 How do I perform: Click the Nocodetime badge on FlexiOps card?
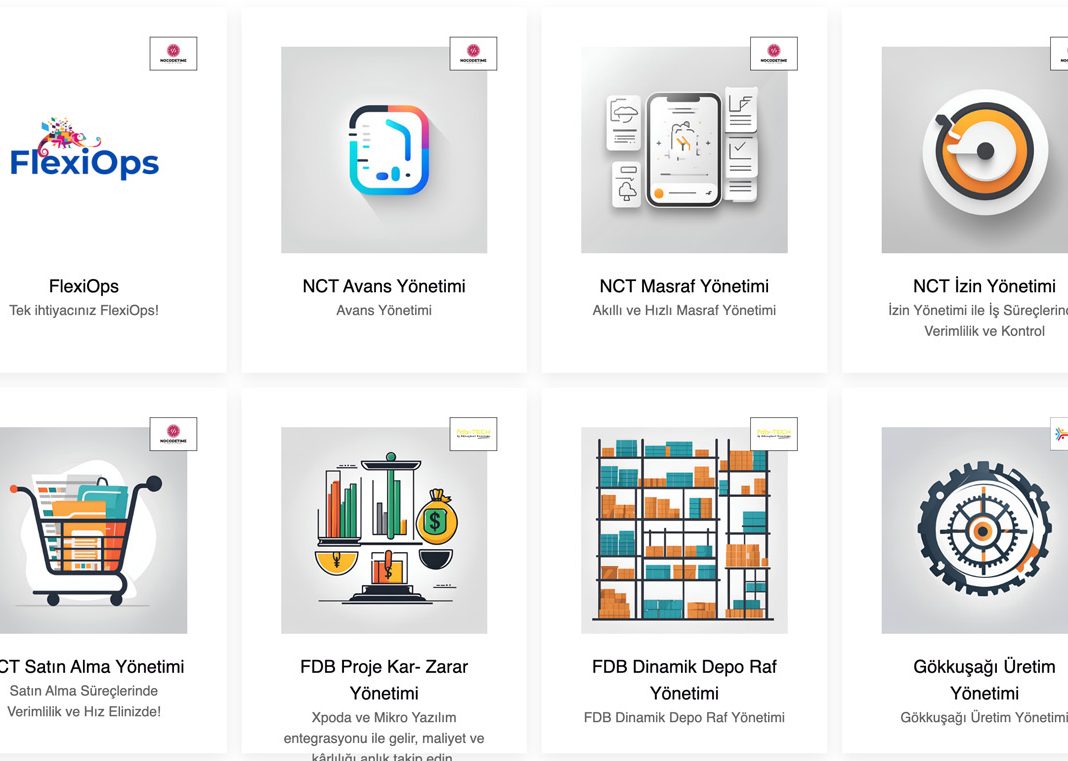[173, 54]
